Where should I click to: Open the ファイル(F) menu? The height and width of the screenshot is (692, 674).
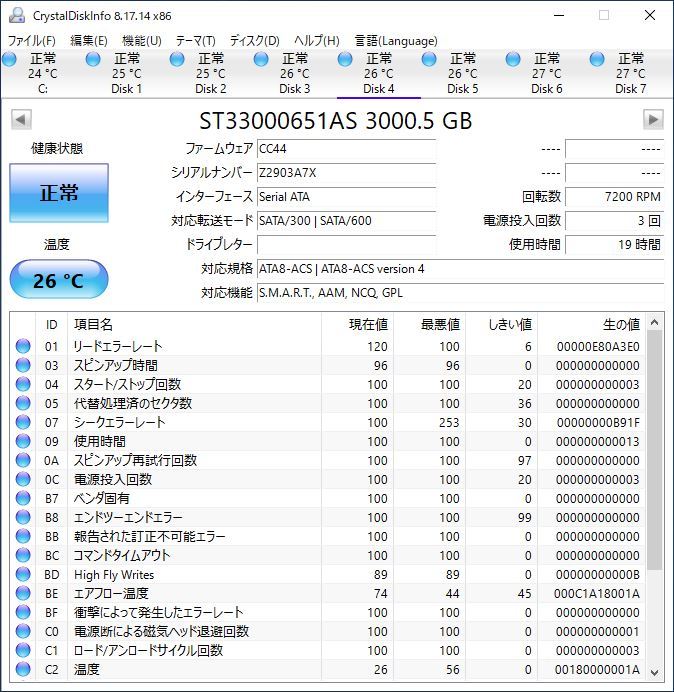click(x=32, y=41)
